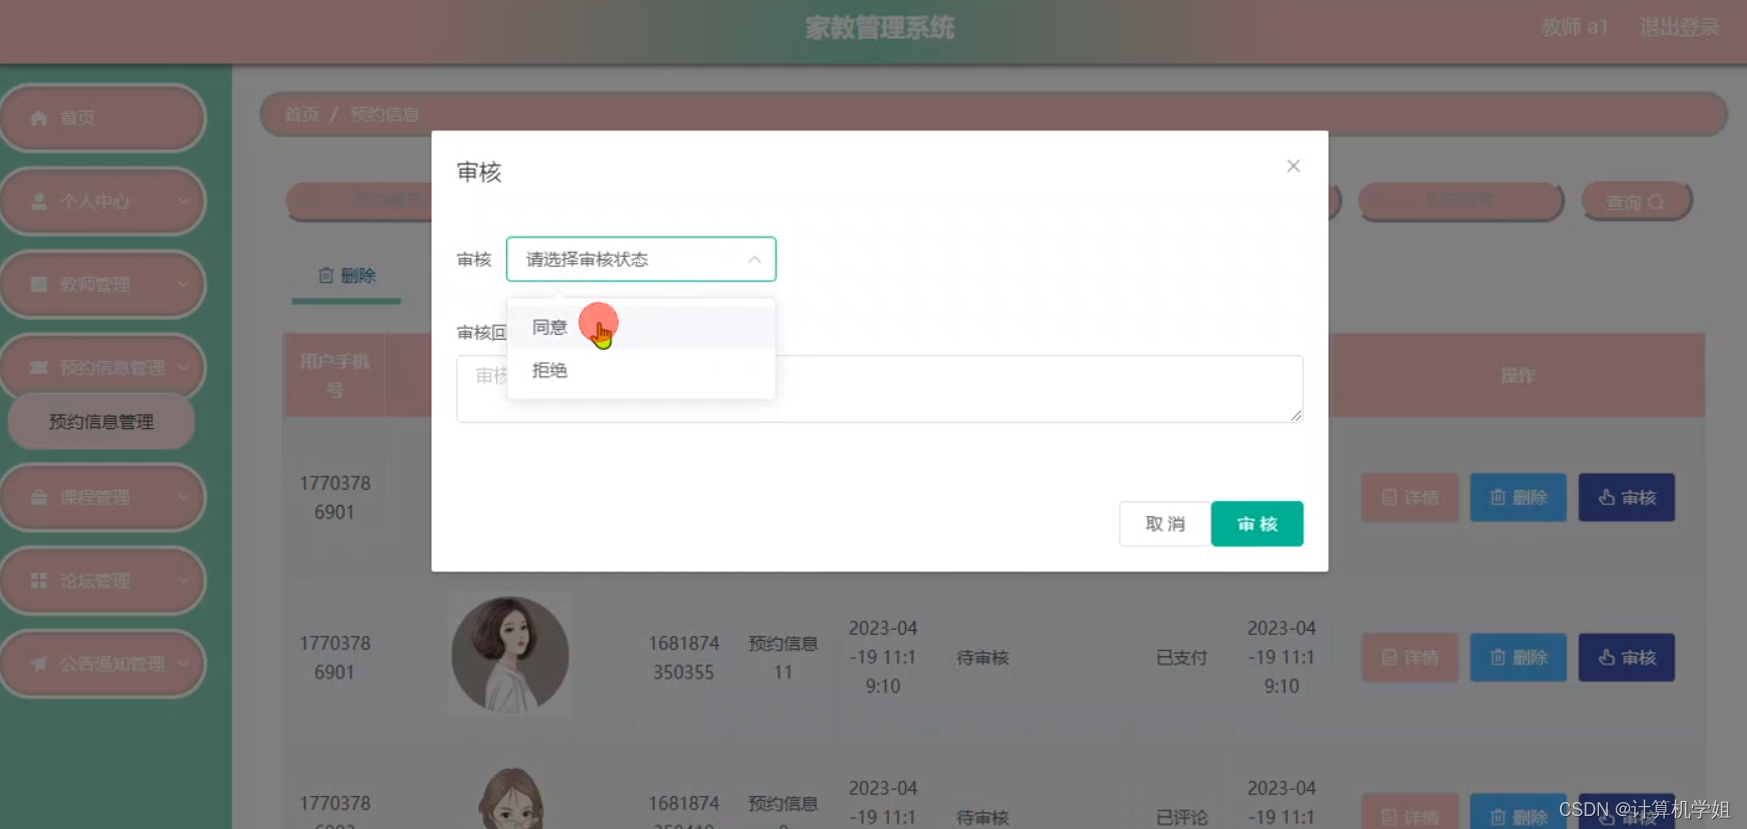Viewport: 1747px width, 829px height.
Task: Click the megaphone icon beside 公告通知管理
Action: coord(39,663)
